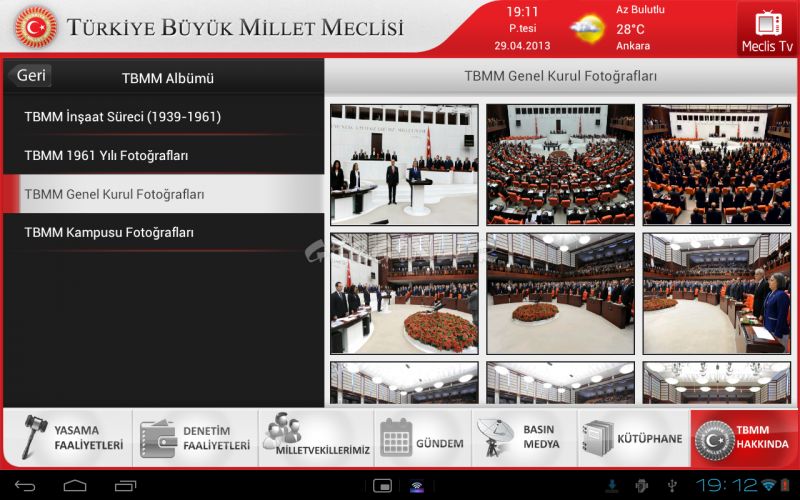Open first-row right assembly photo

coord(716,165)
